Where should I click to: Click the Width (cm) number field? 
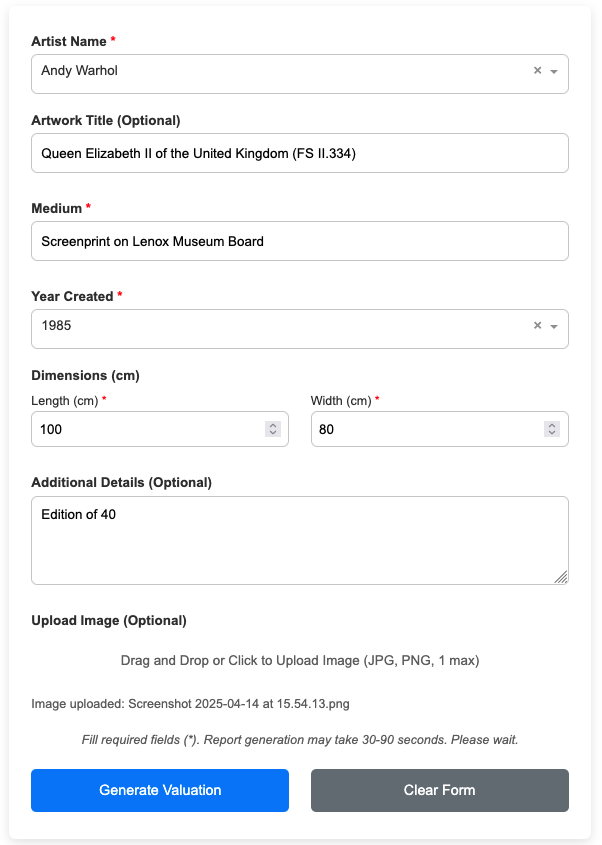425,429
